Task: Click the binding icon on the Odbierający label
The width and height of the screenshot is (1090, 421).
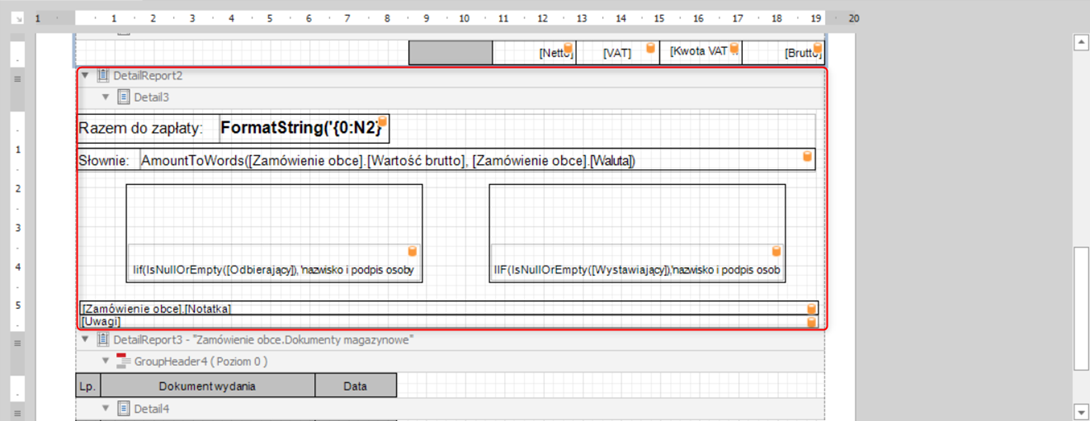Action: 412,251
